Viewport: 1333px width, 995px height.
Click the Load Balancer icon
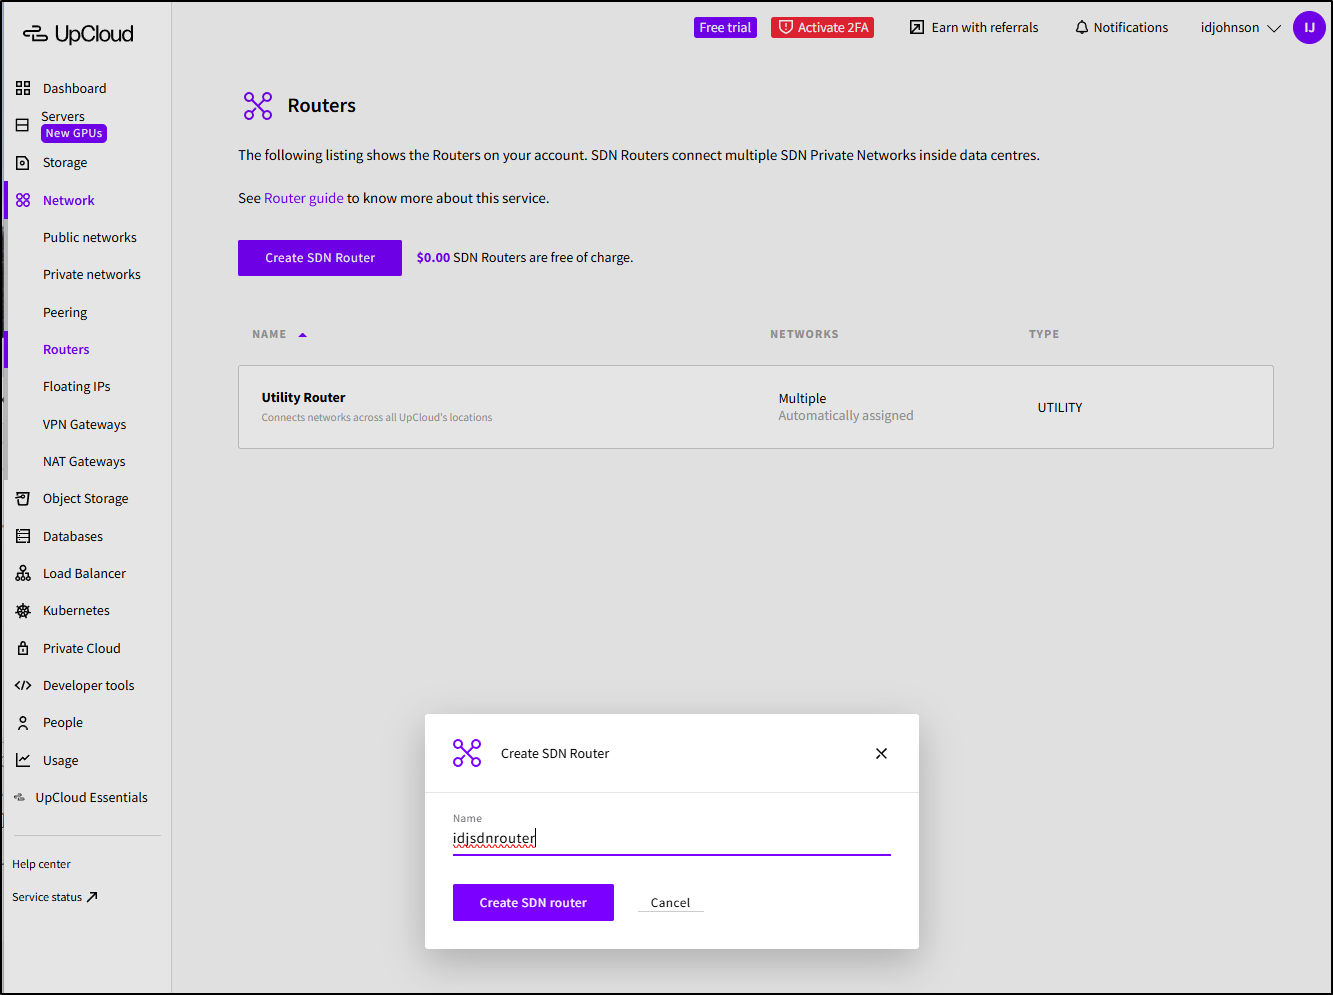click(23, 574)
